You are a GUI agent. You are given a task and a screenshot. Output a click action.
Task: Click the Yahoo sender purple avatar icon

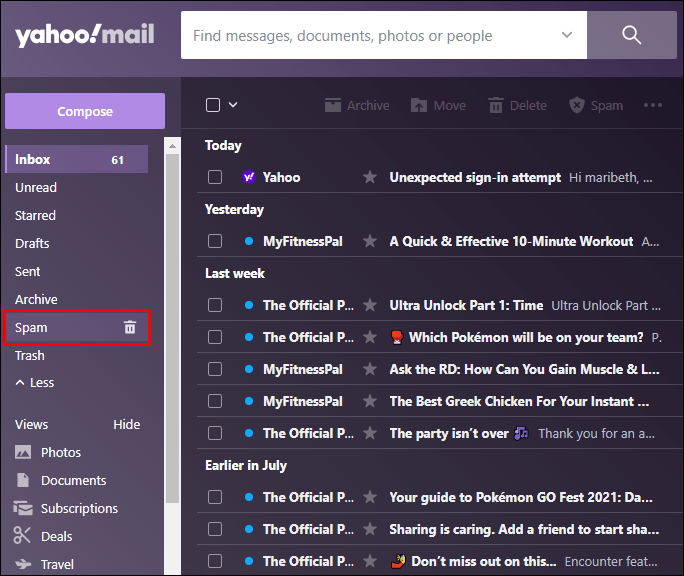[x=249, y=177]
